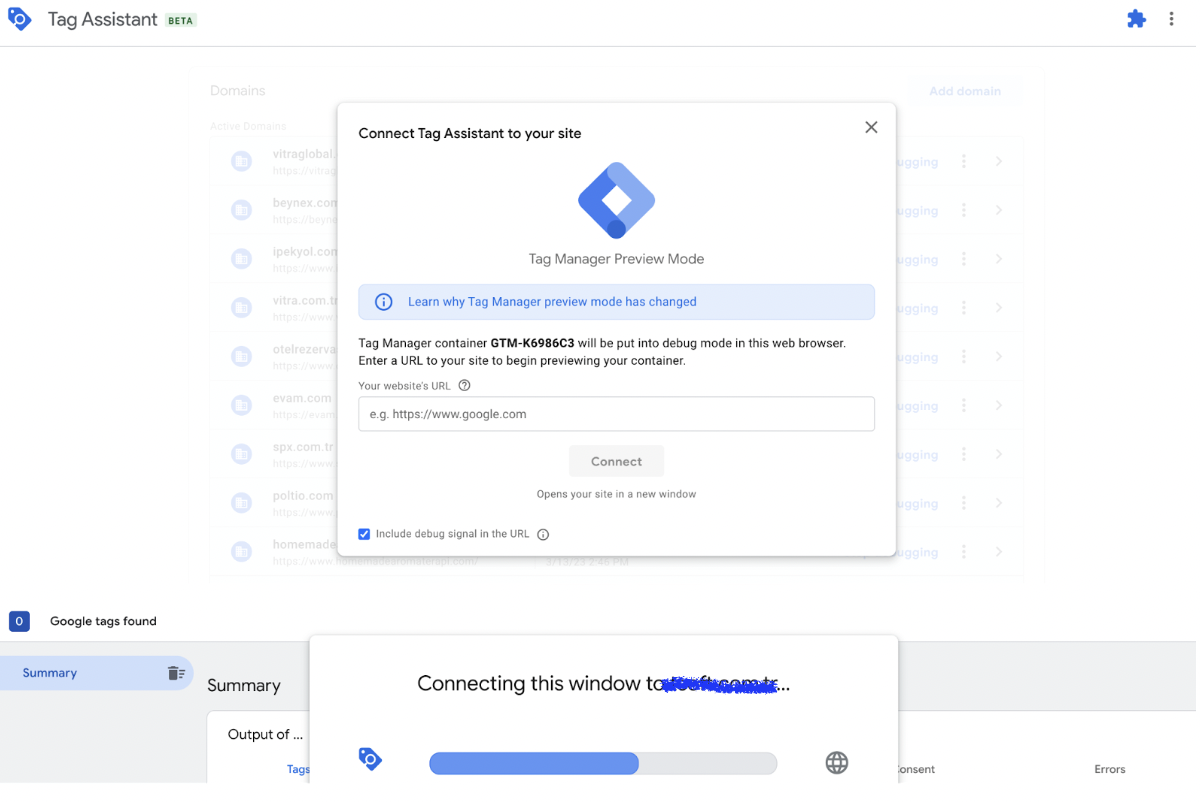Click domain icon for spx.com.tr row
The image size is (1200, 802).
pos(241,454)
